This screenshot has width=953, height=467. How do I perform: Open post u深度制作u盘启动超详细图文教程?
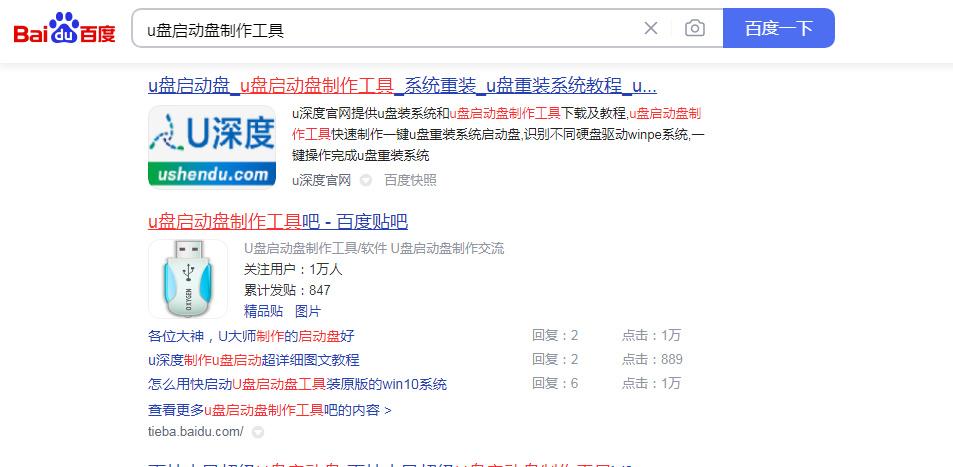pos(253,360)
